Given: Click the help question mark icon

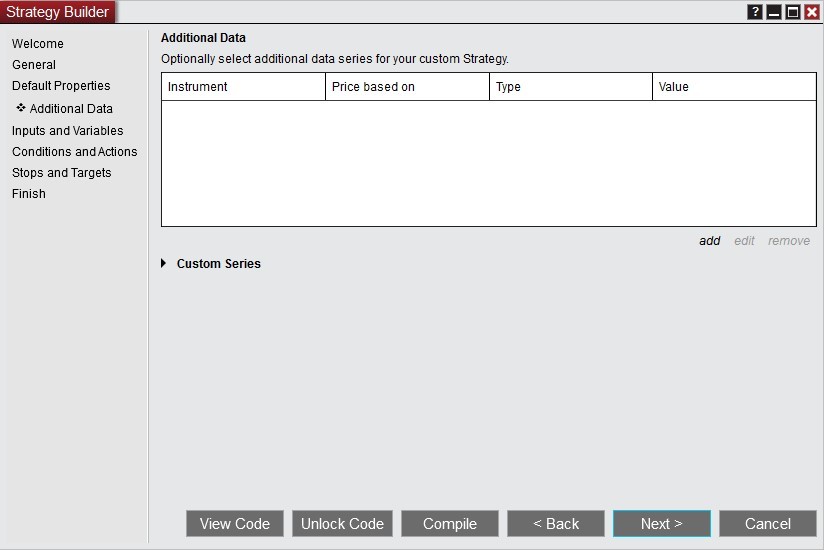Looking at the screenshot, I should point(755,12).
